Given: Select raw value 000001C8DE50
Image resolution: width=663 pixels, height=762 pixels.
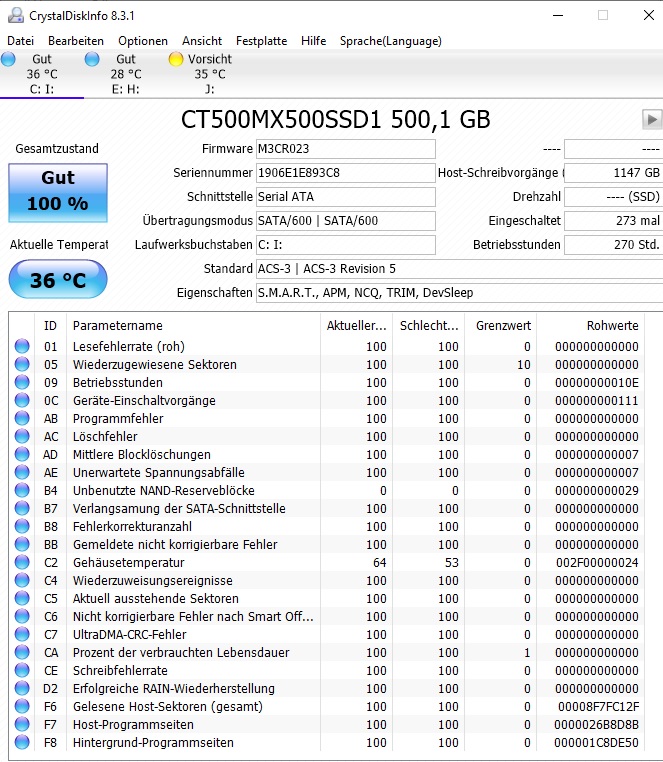Looking at the screenshot, I should (596, 742).
